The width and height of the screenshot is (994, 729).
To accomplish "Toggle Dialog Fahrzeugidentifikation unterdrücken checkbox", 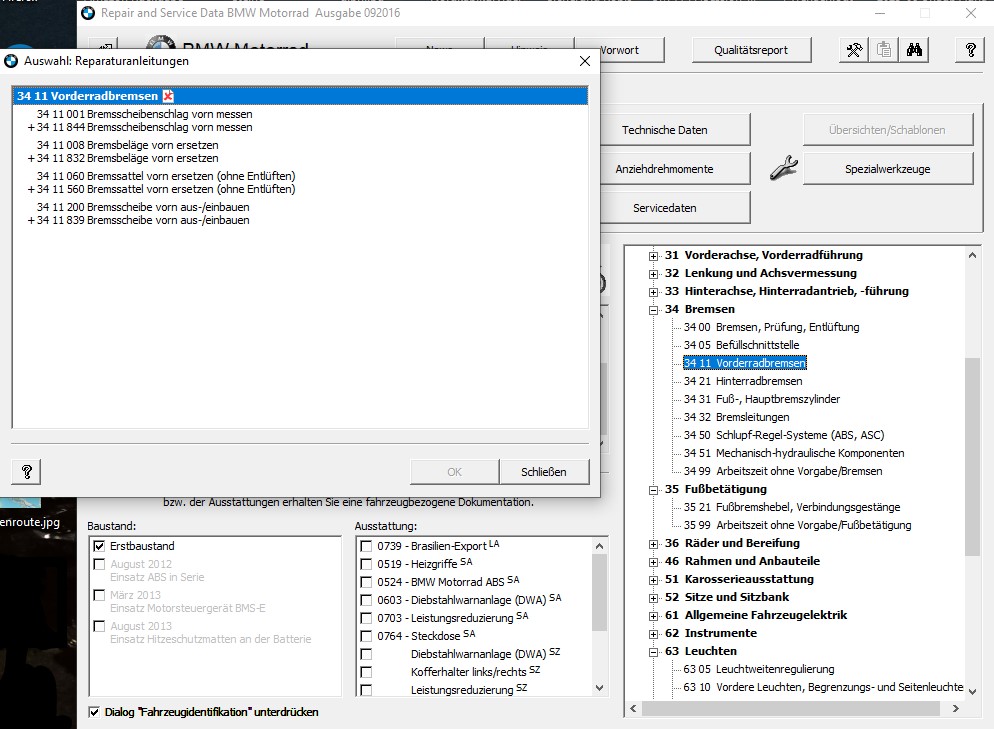I will coord(94,712).
